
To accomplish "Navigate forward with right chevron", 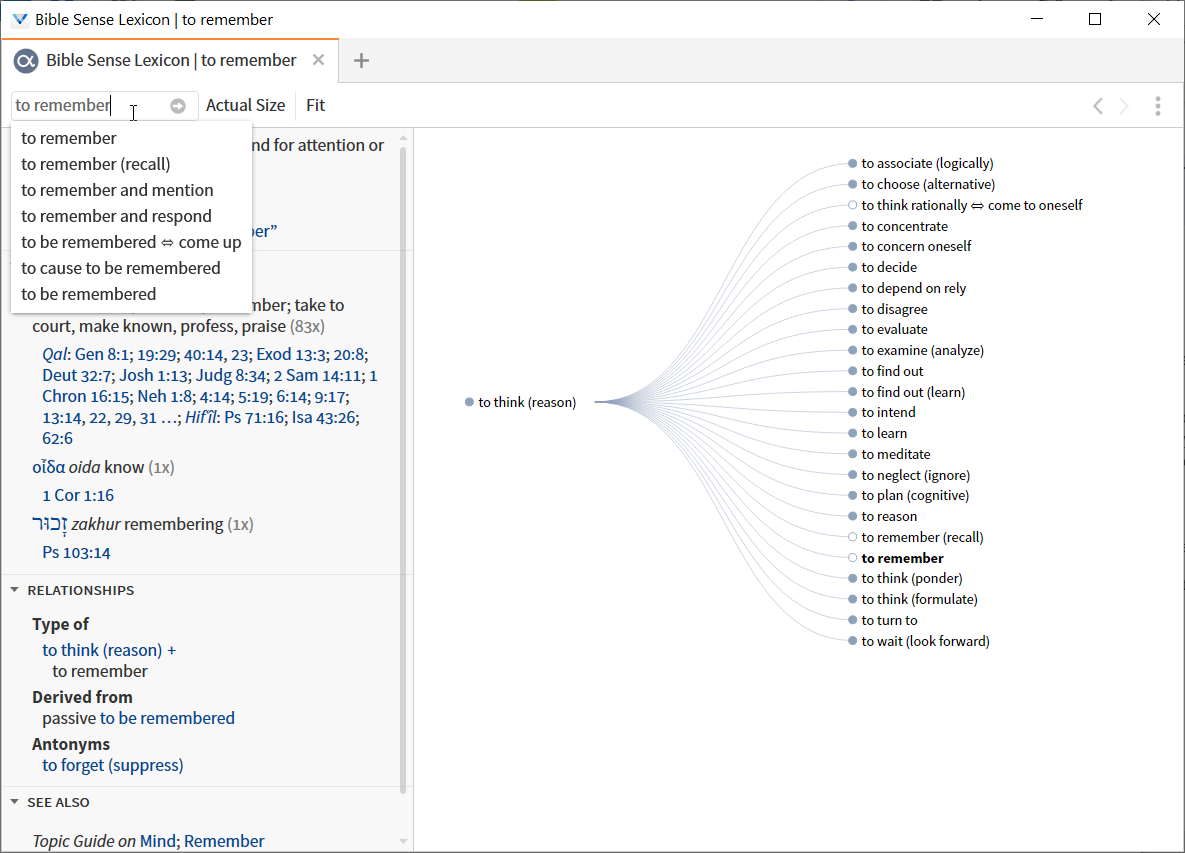I will coord(1124,106).
